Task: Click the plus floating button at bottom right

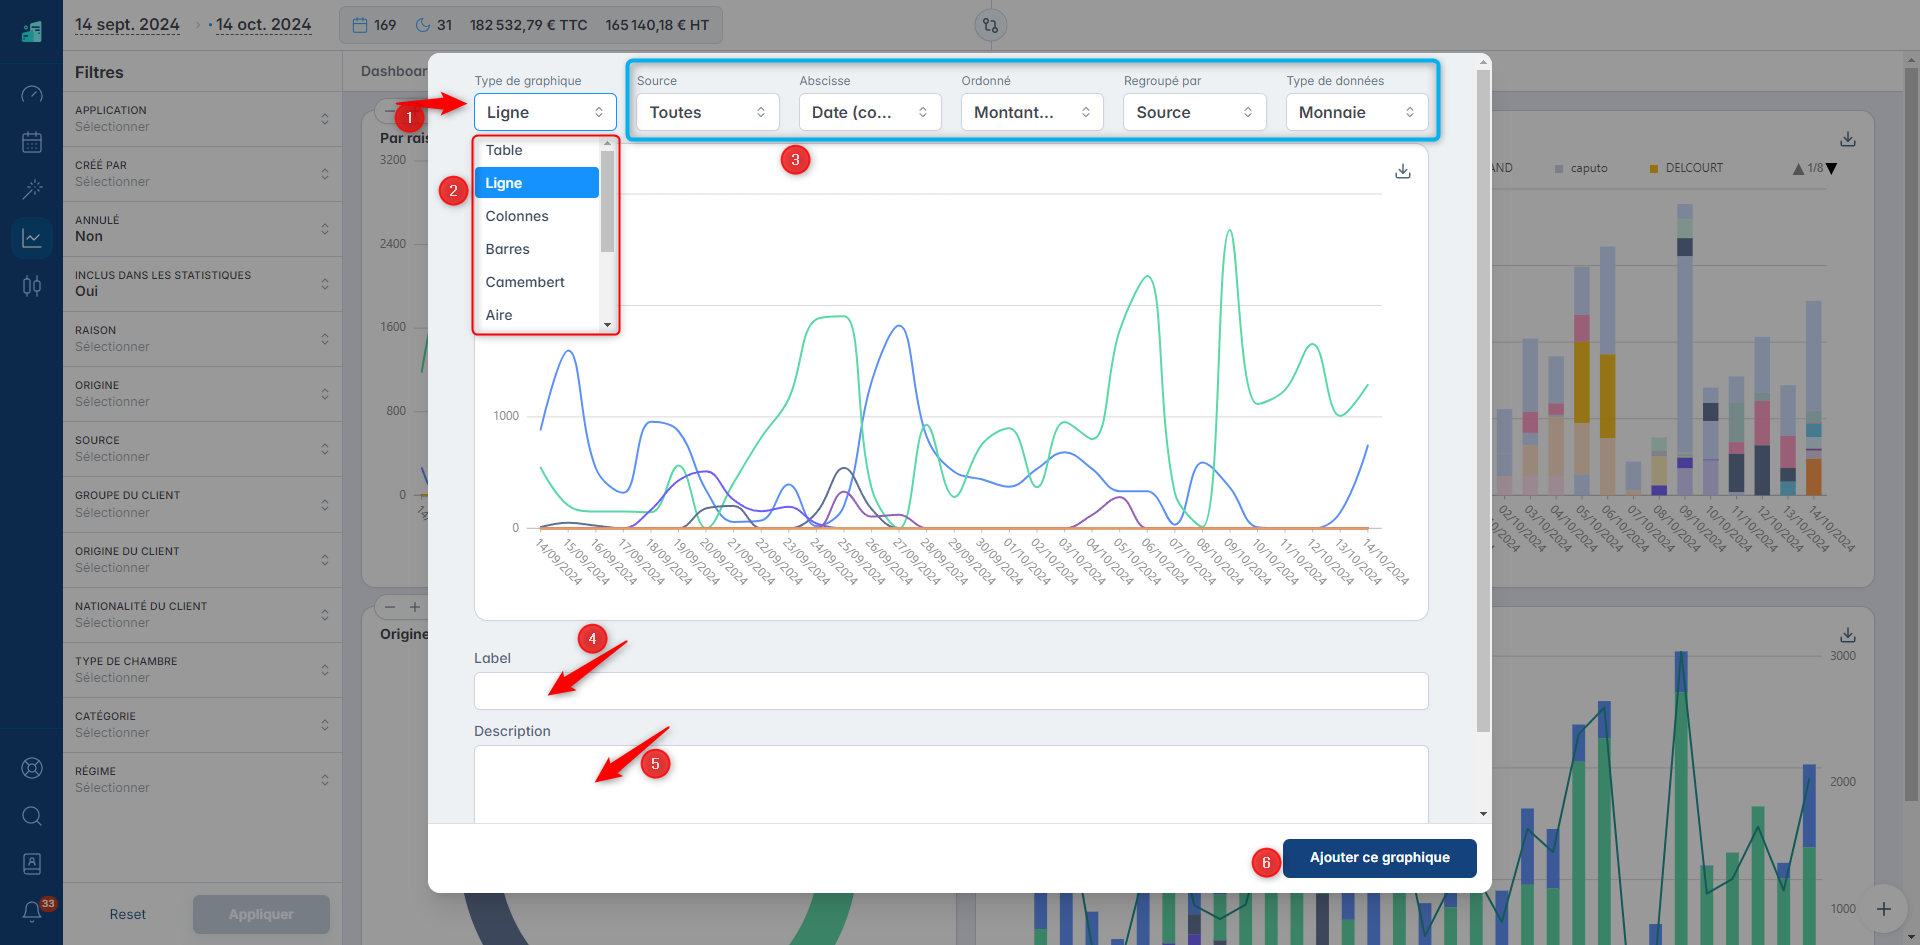Action: [x=1884, y=909]
